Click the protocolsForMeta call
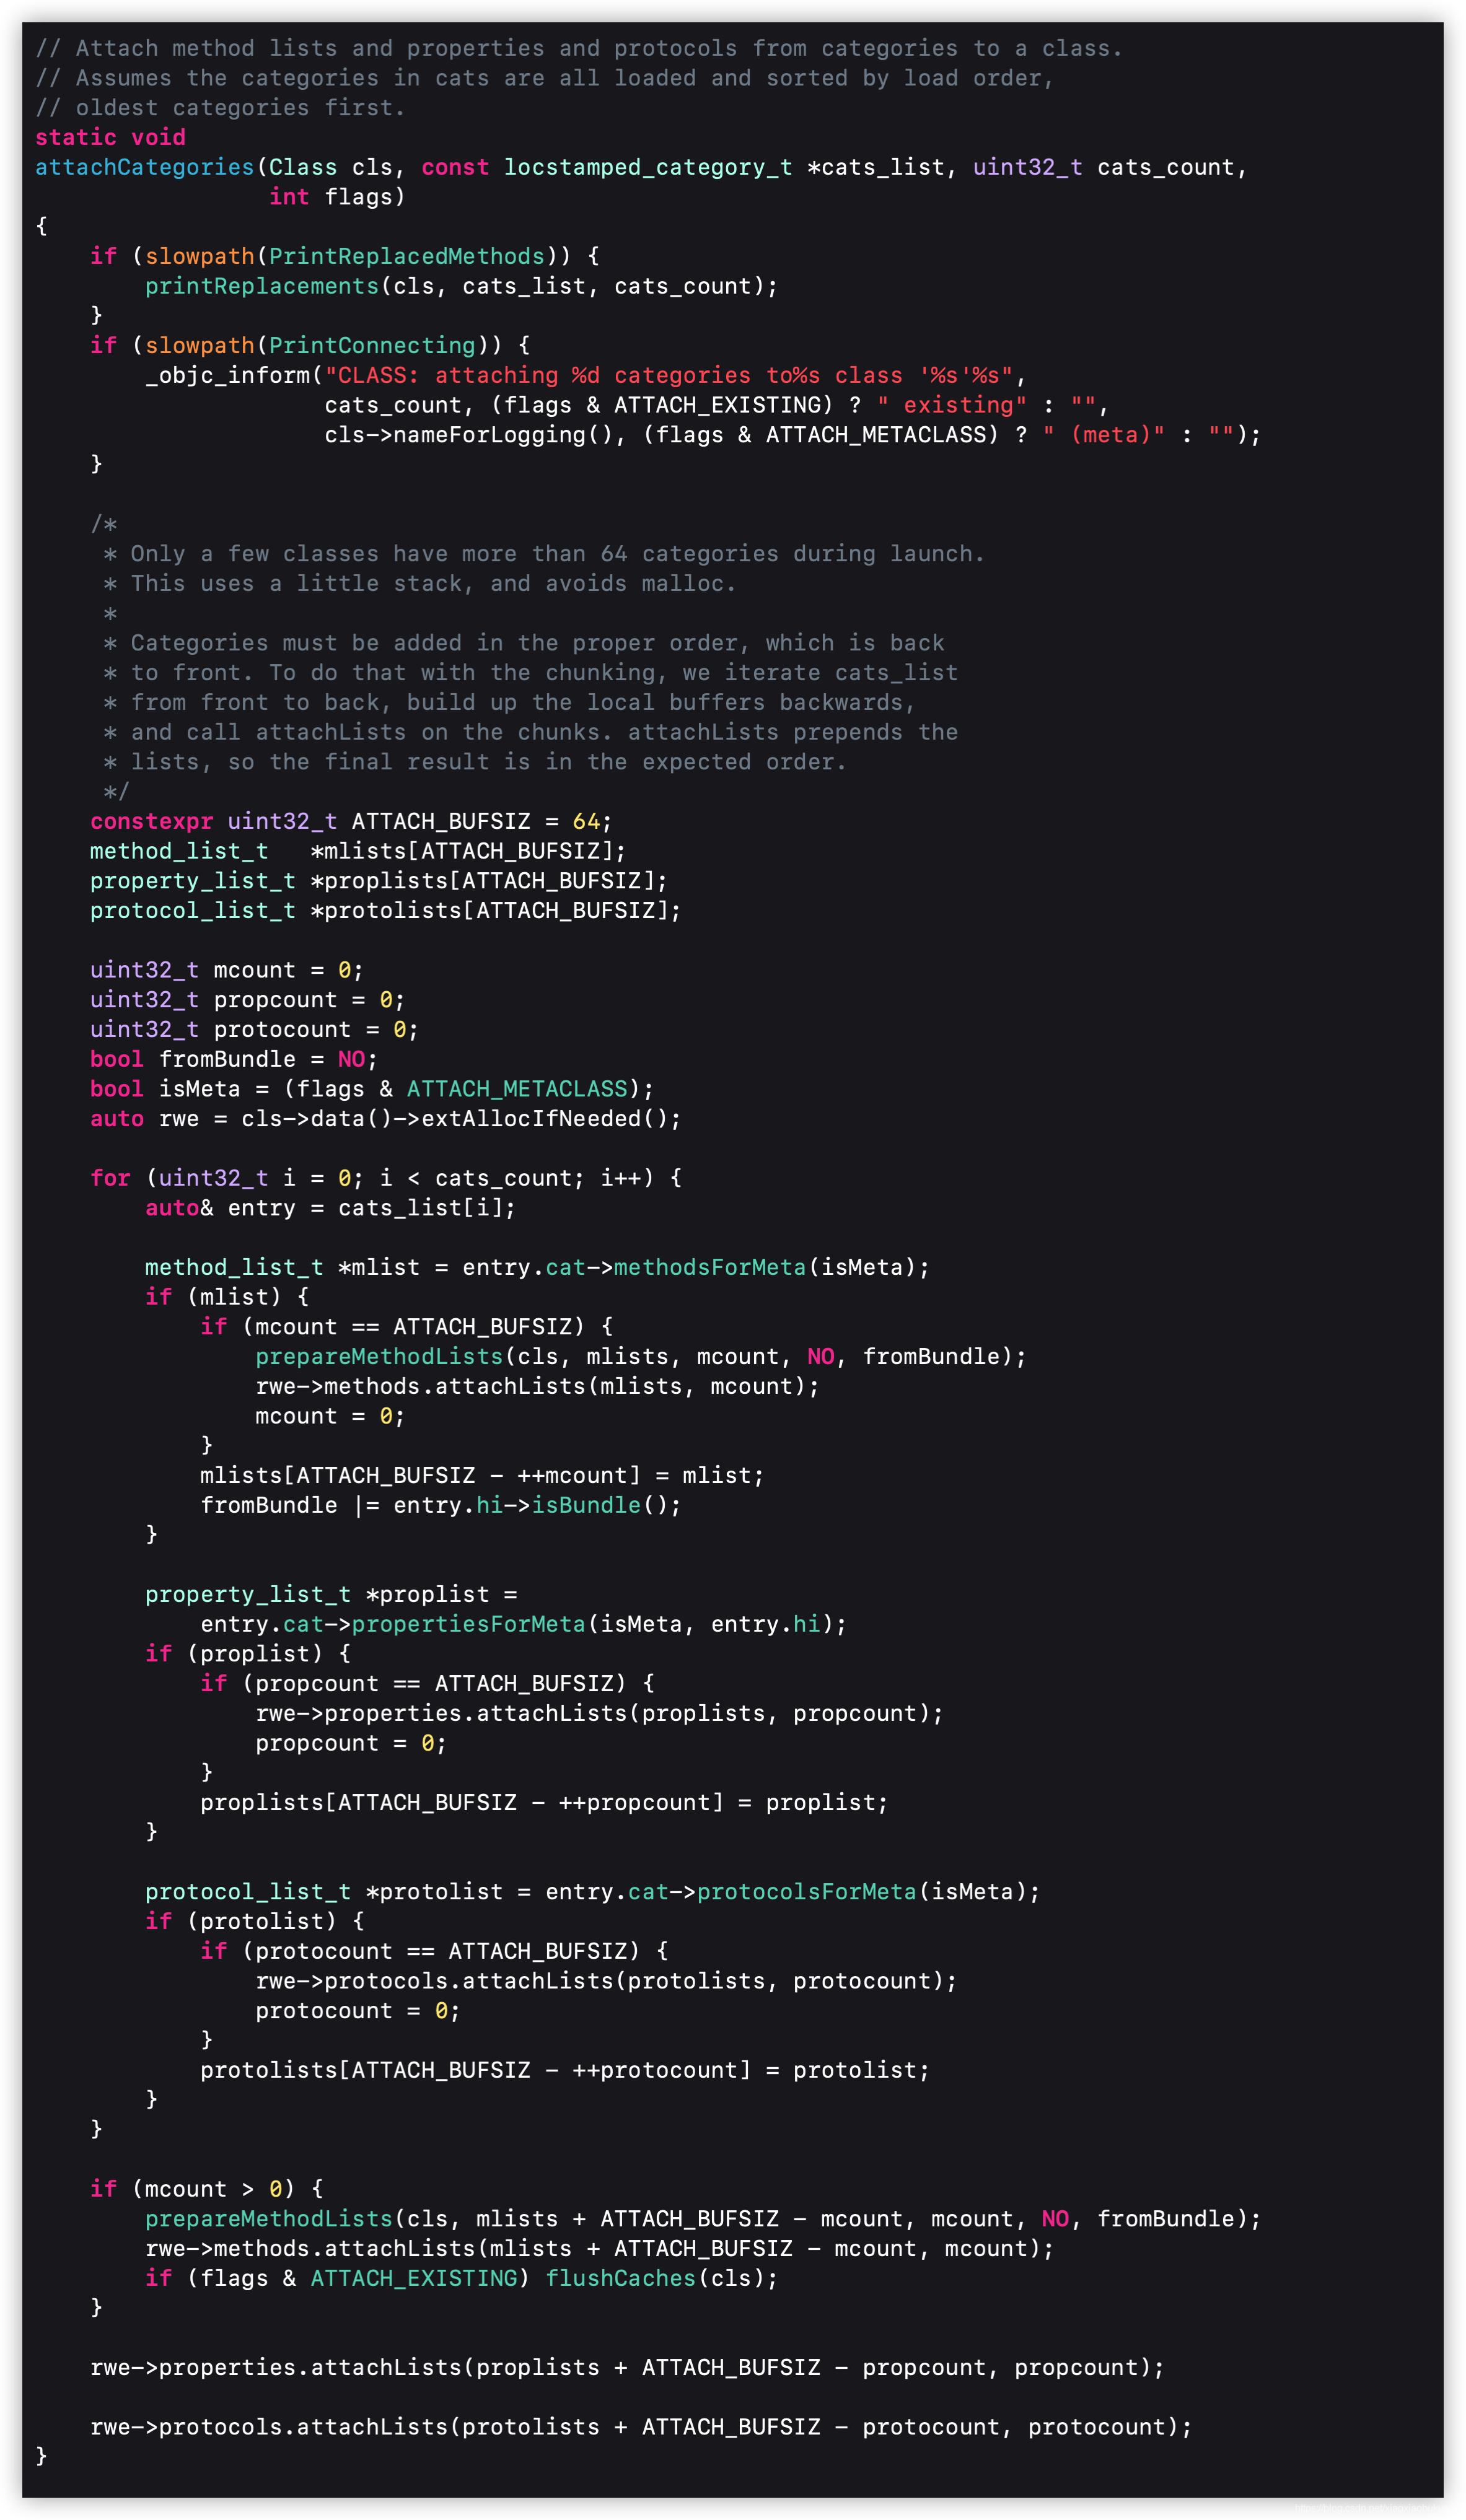1466x2520 pixels. click(806, 1892)
